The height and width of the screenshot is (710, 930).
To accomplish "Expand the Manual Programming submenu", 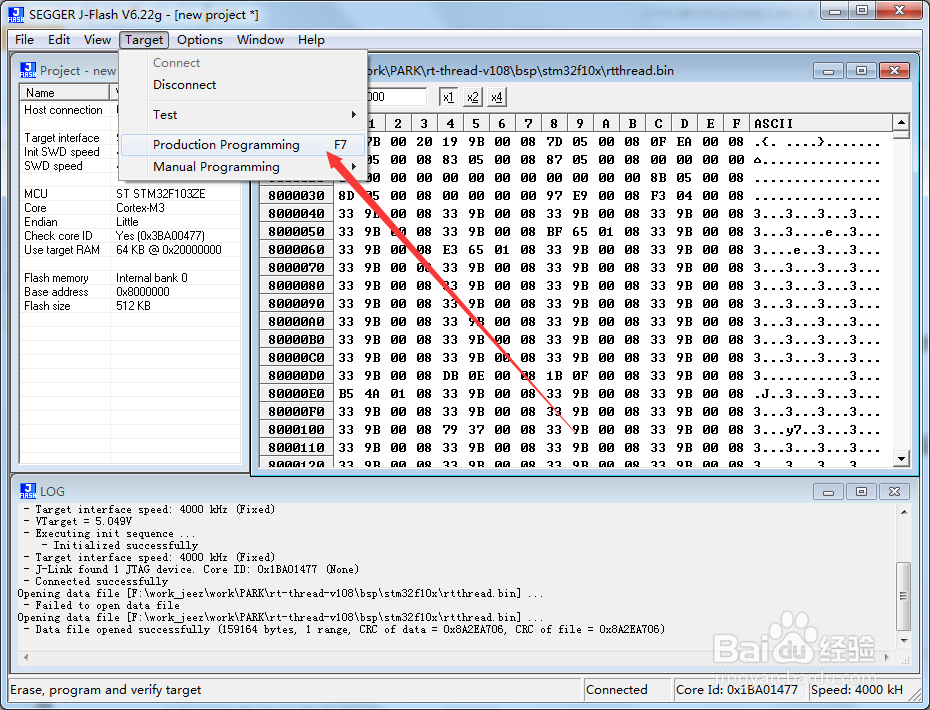I will 243,167.
